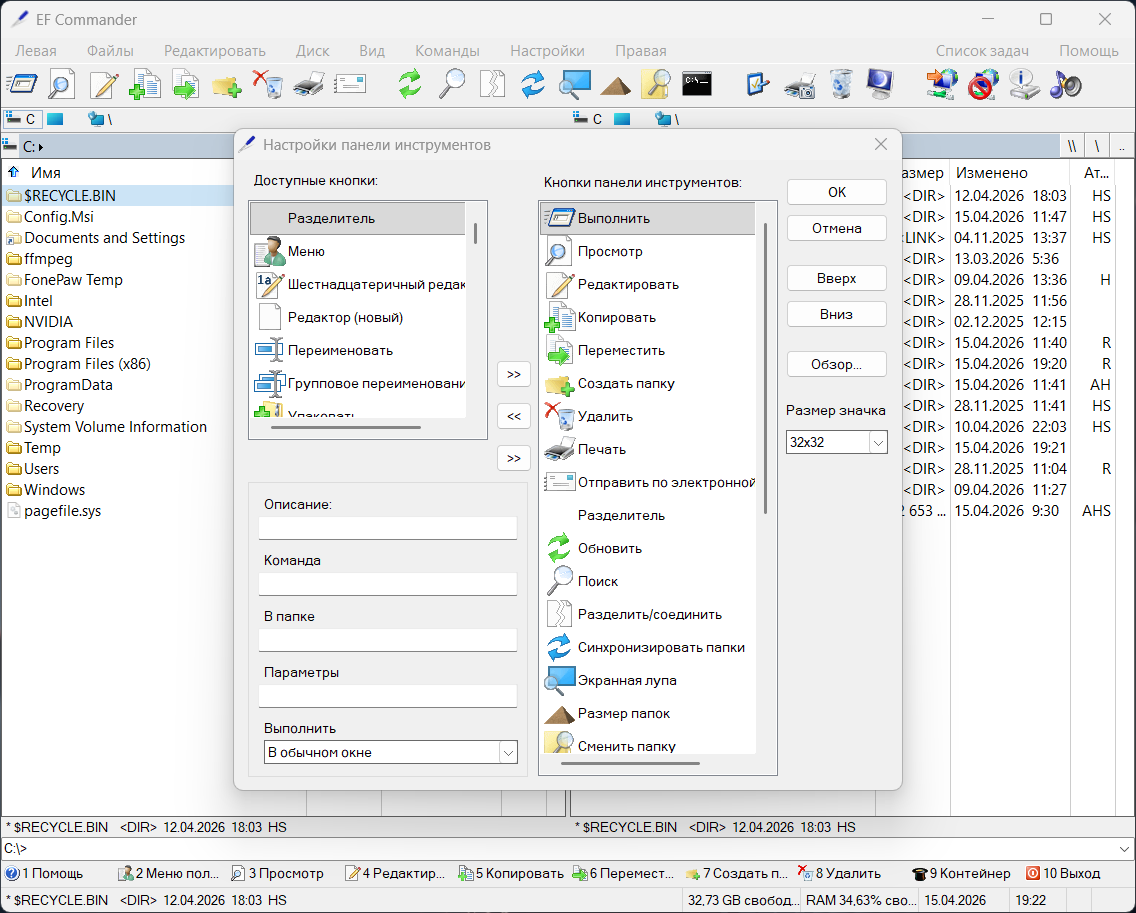Viewport: 1136px width, 913px height.
Task: Click the command prompt icon in the toolbar
Action: click(x=696, y=84)
